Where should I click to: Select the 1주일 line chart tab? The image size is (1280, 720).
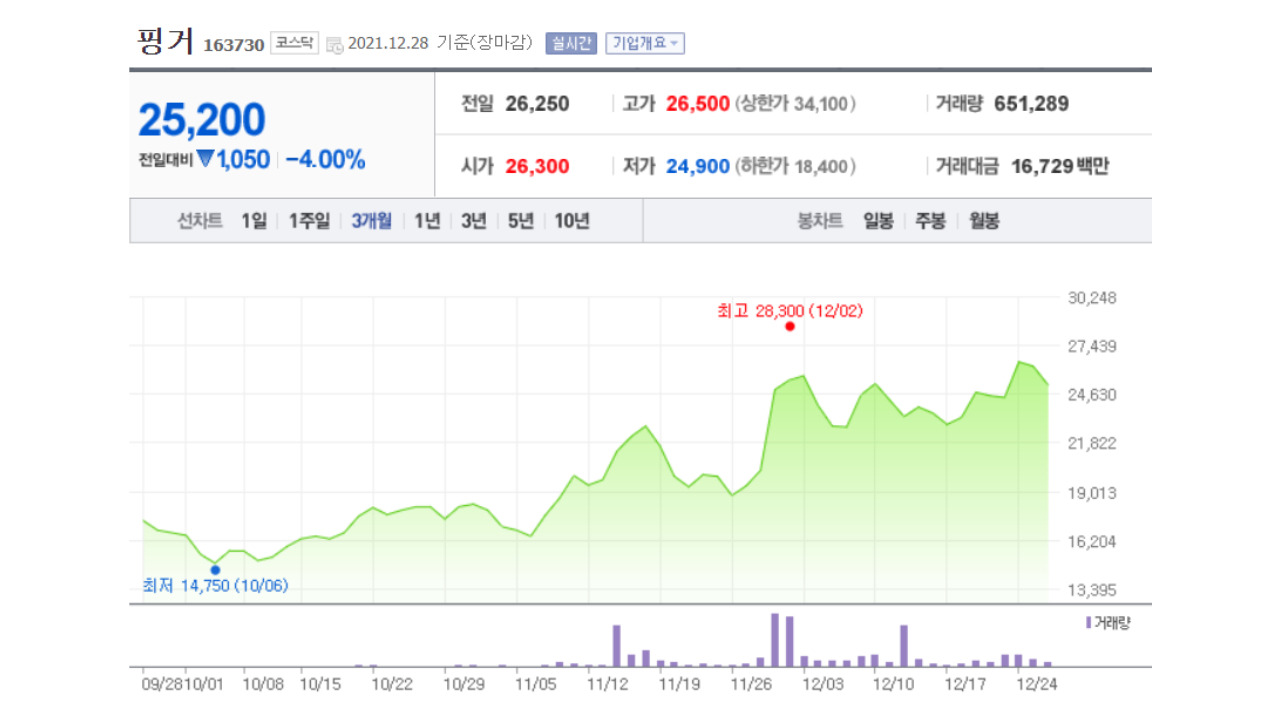(309, 222)
